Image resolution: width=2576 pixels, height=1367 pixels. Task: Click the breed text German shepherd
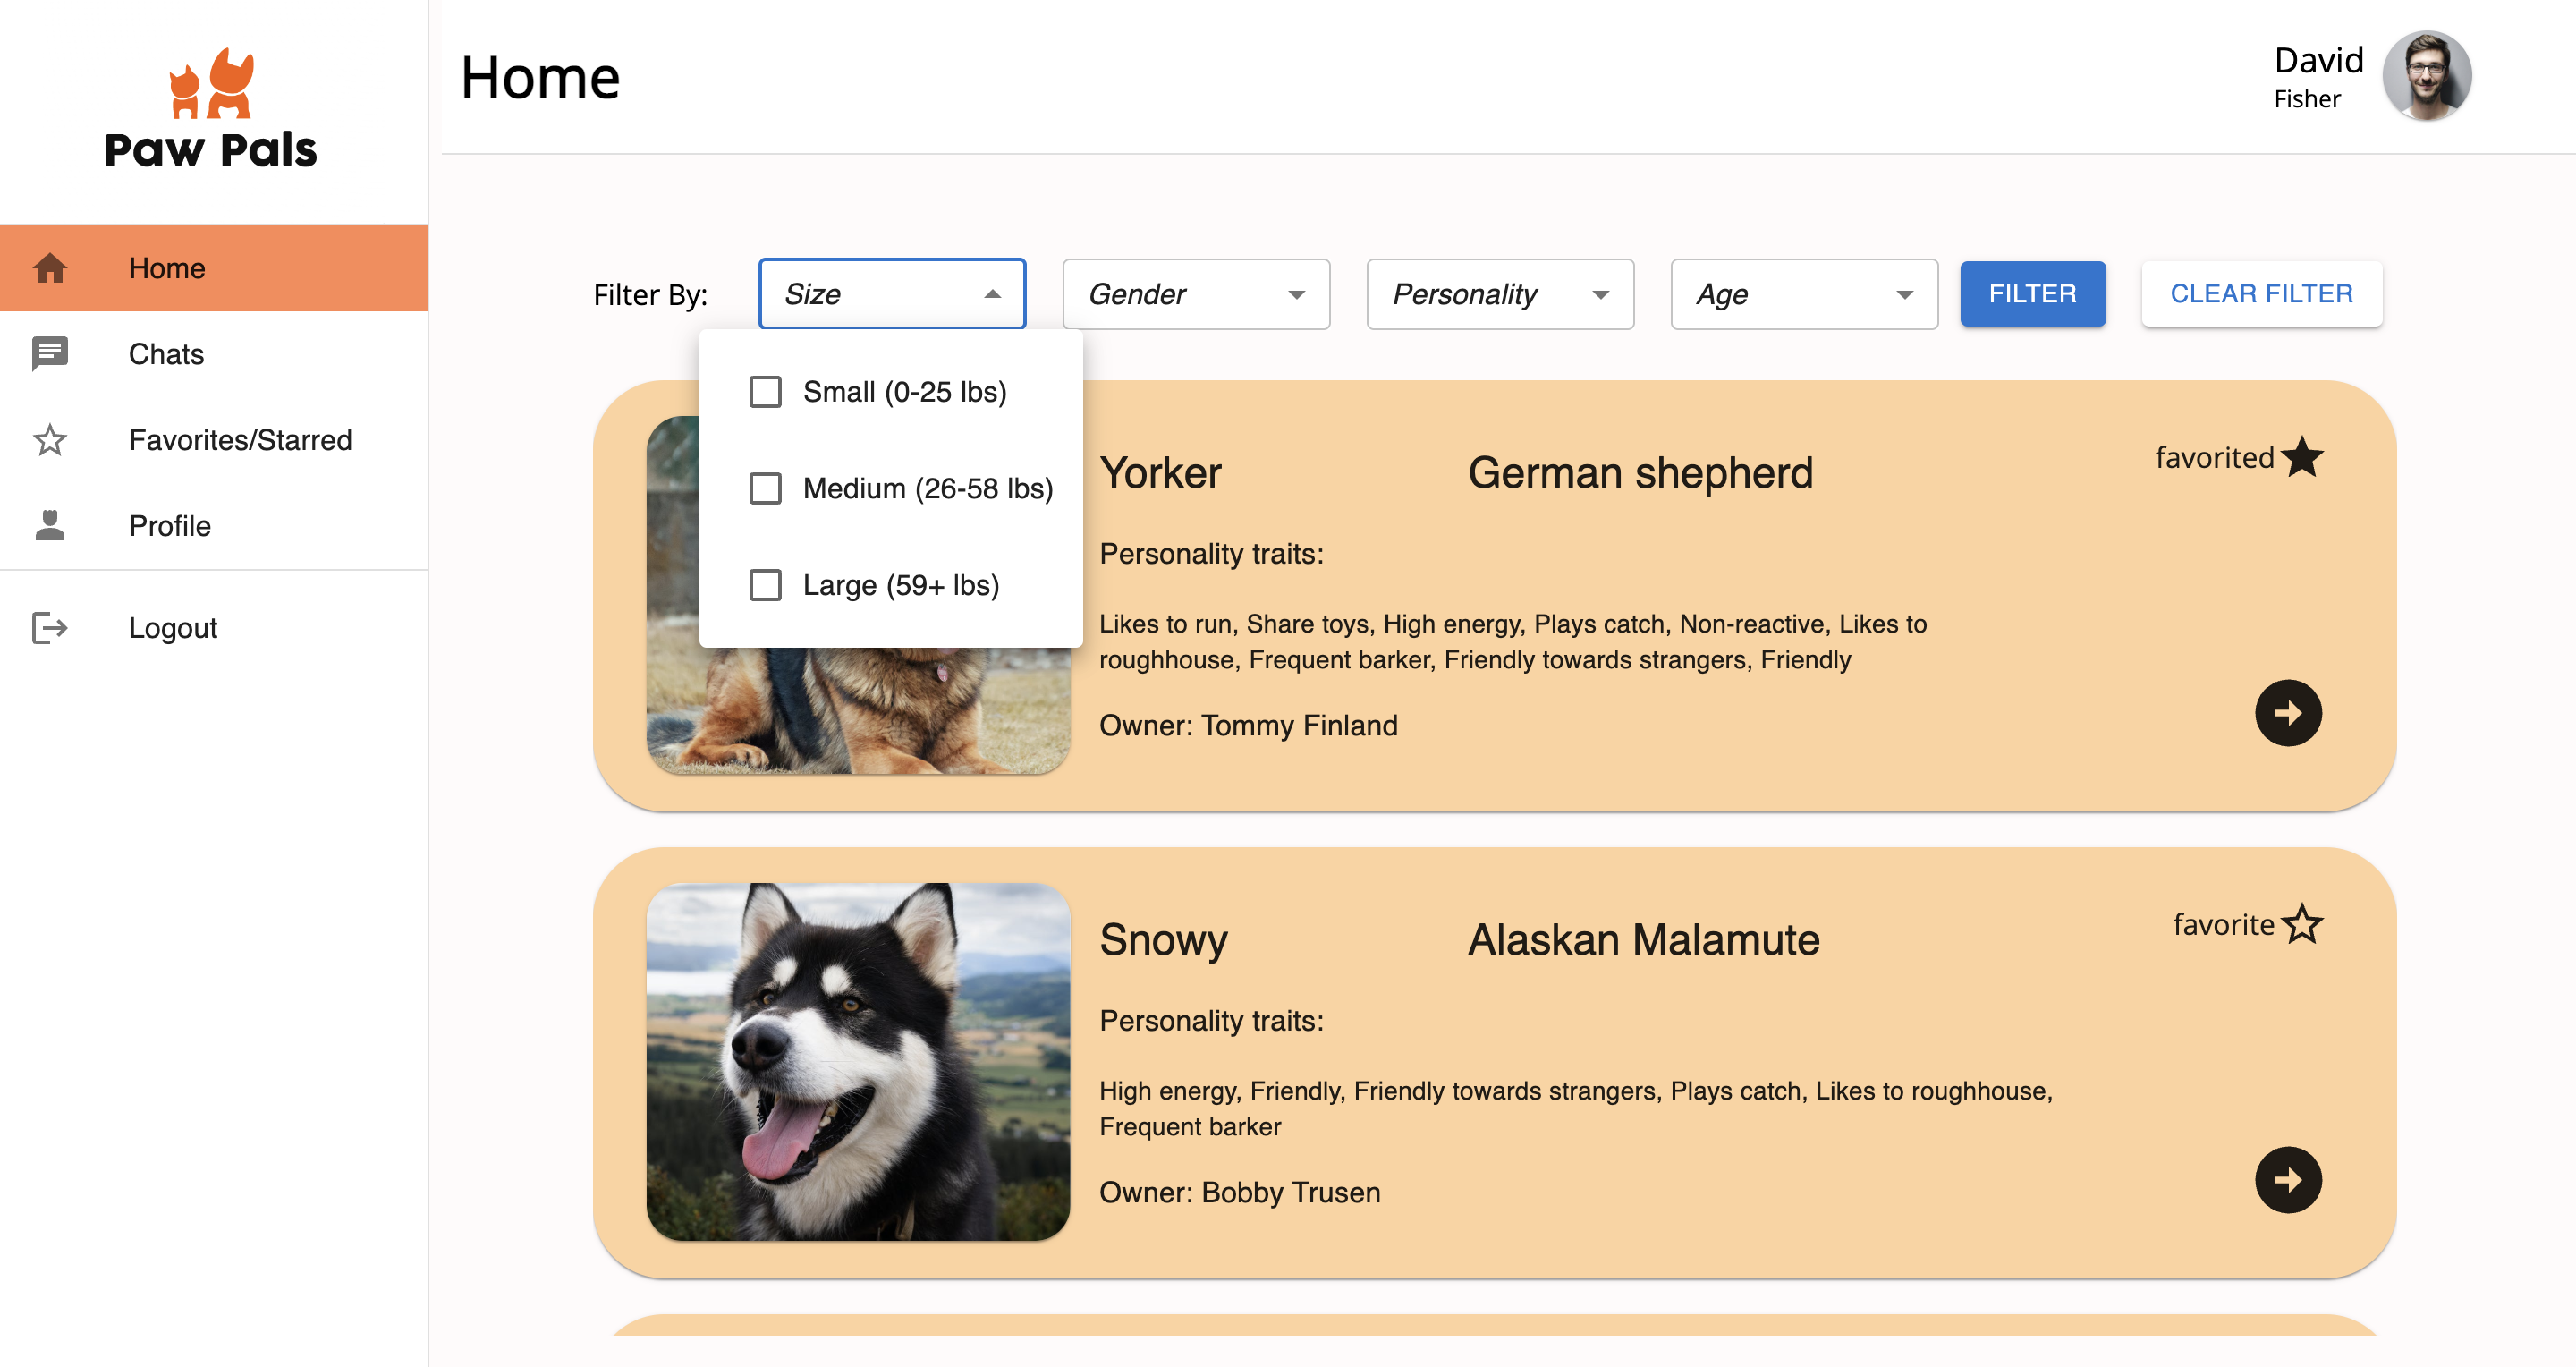click(x=1640, y=472)
